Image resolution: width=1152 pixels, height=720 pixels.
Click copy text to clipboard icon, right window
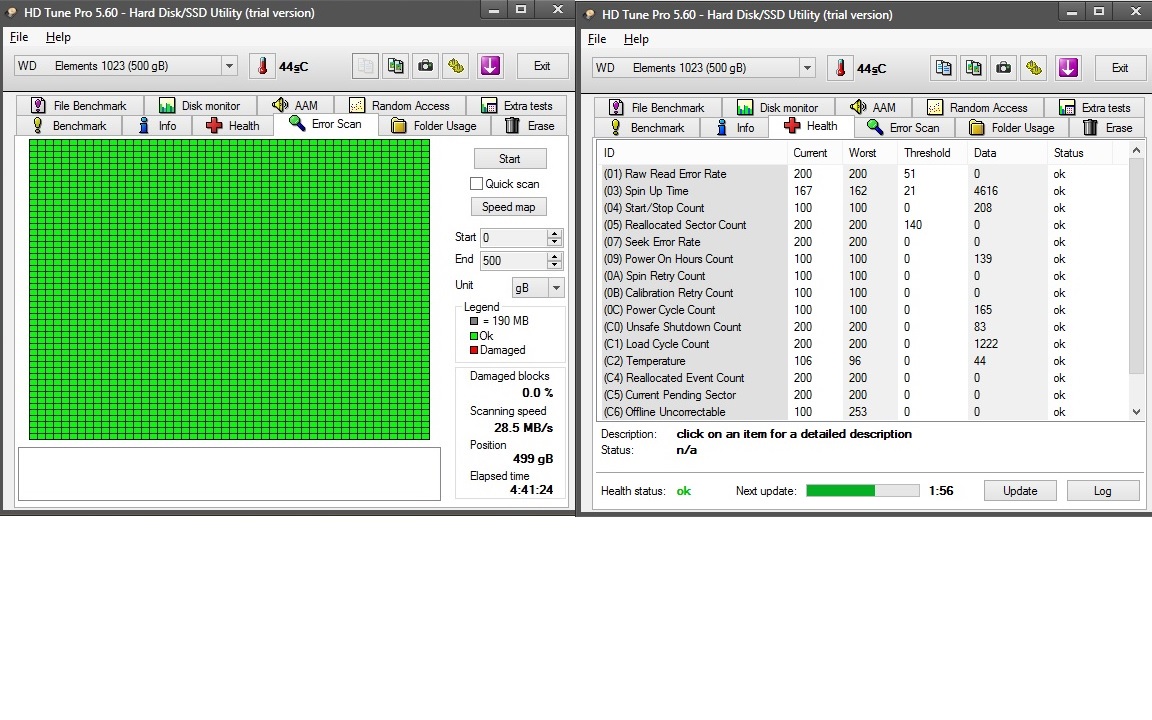pos(943,68)
